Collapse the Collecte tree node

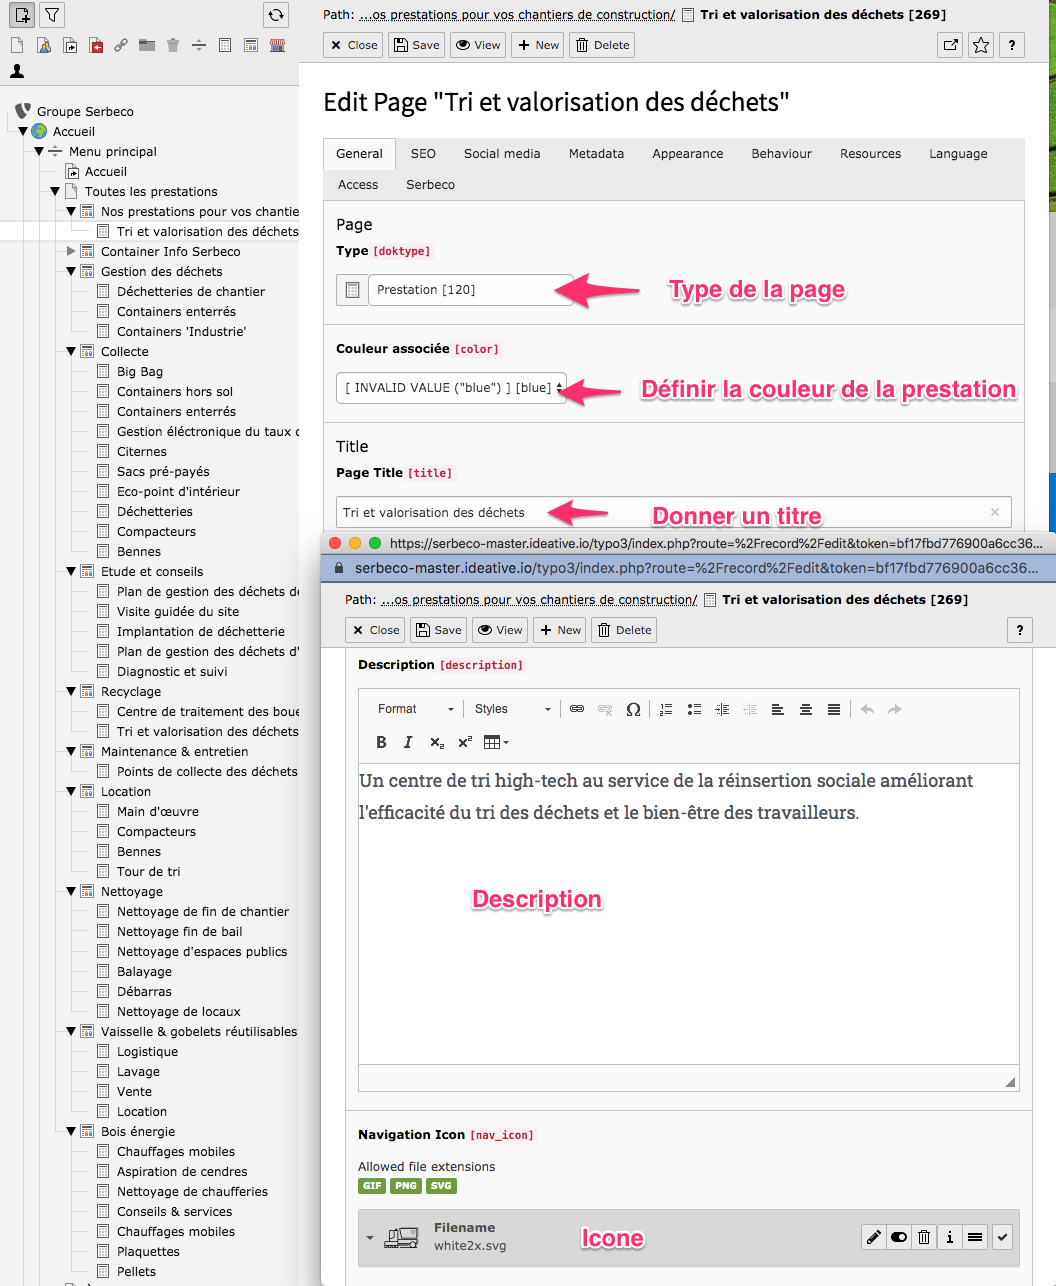point(71,351)
